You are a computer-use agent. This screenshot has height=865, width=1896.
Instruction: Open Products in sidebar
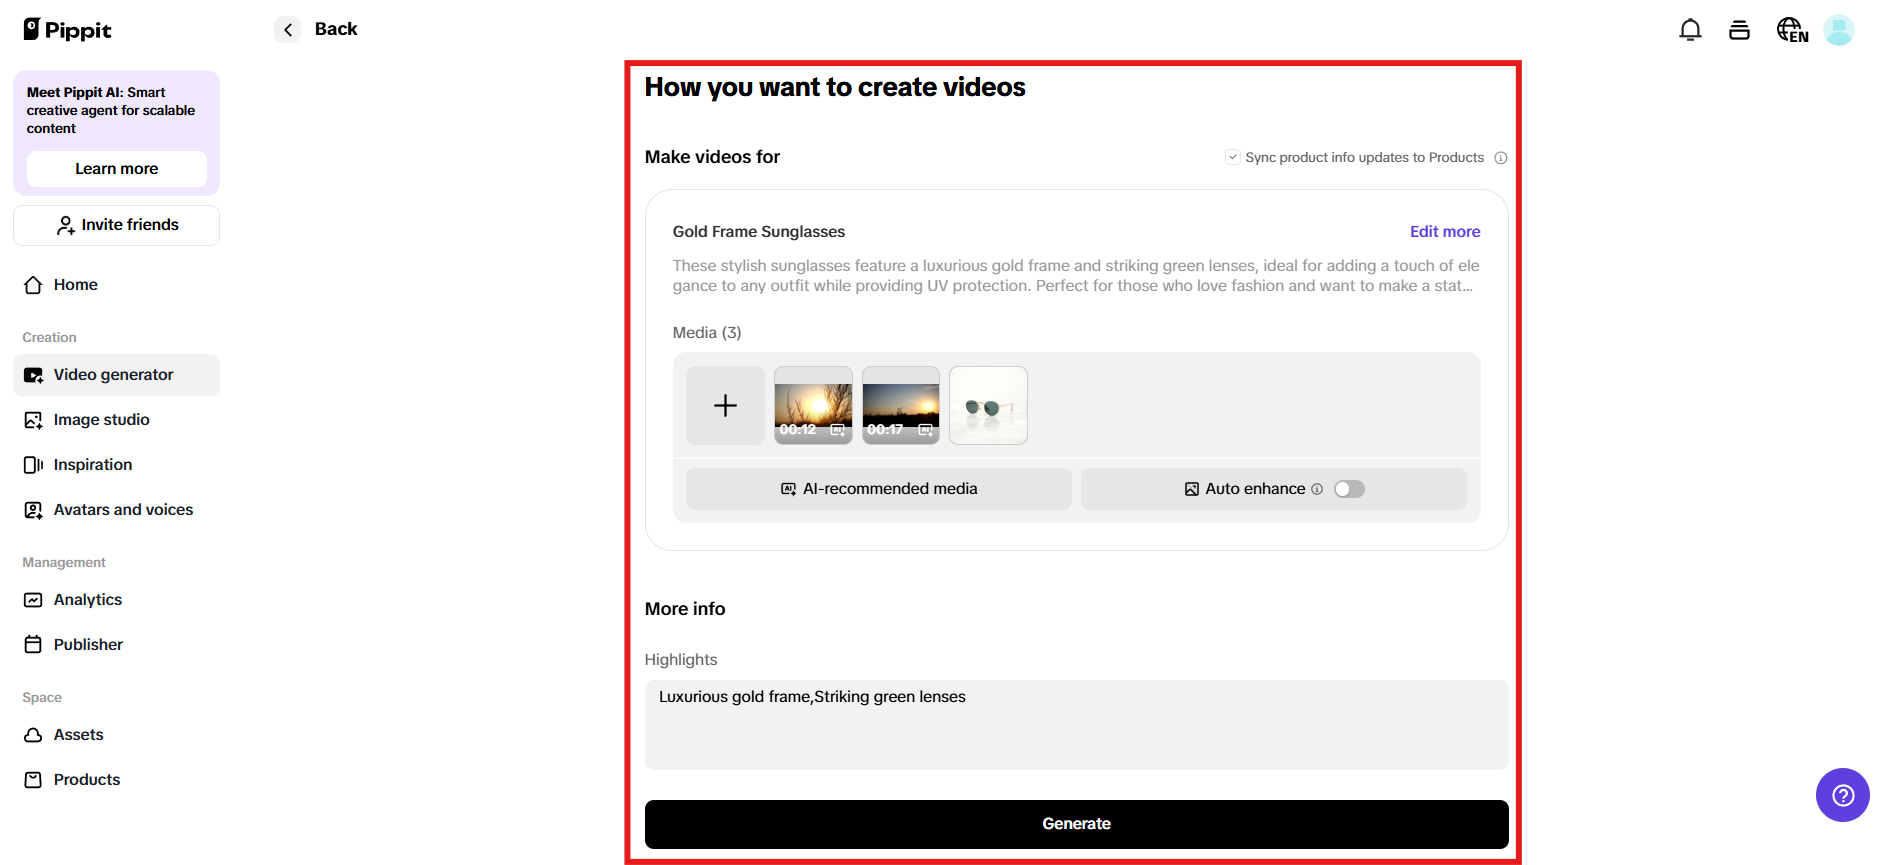(116, 780)
